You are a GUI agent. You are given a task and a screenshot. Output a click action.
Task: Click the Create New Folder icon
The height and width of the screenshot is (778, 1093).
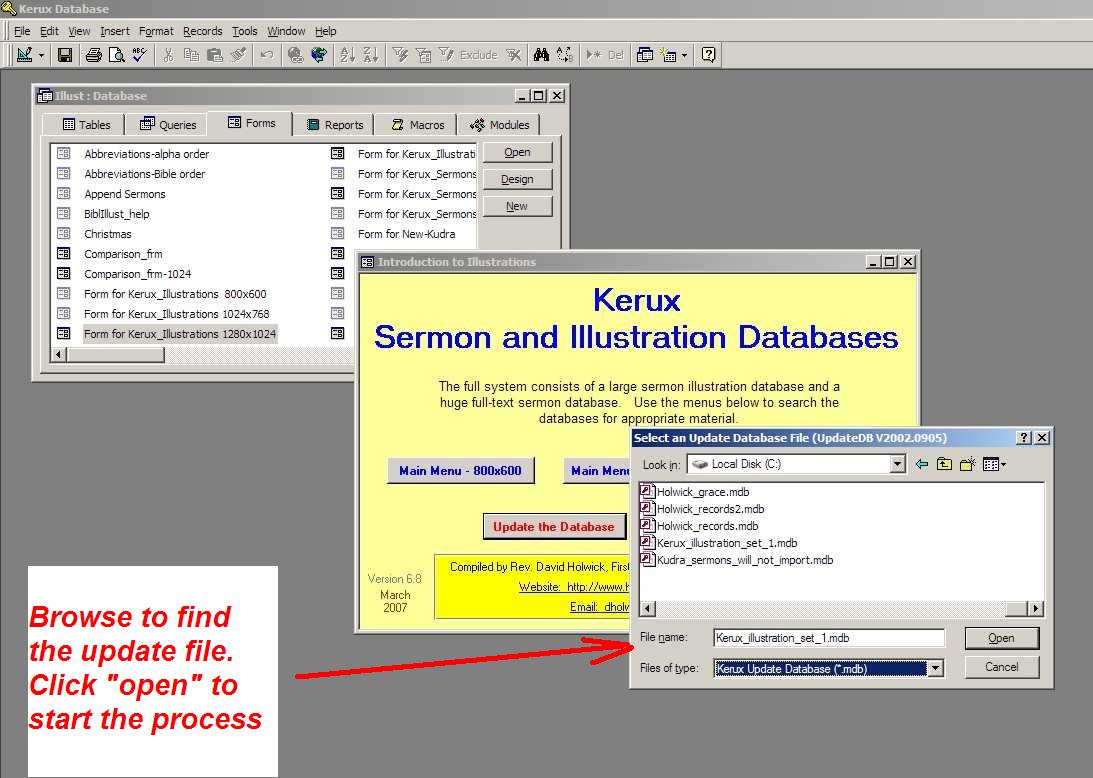968,464
